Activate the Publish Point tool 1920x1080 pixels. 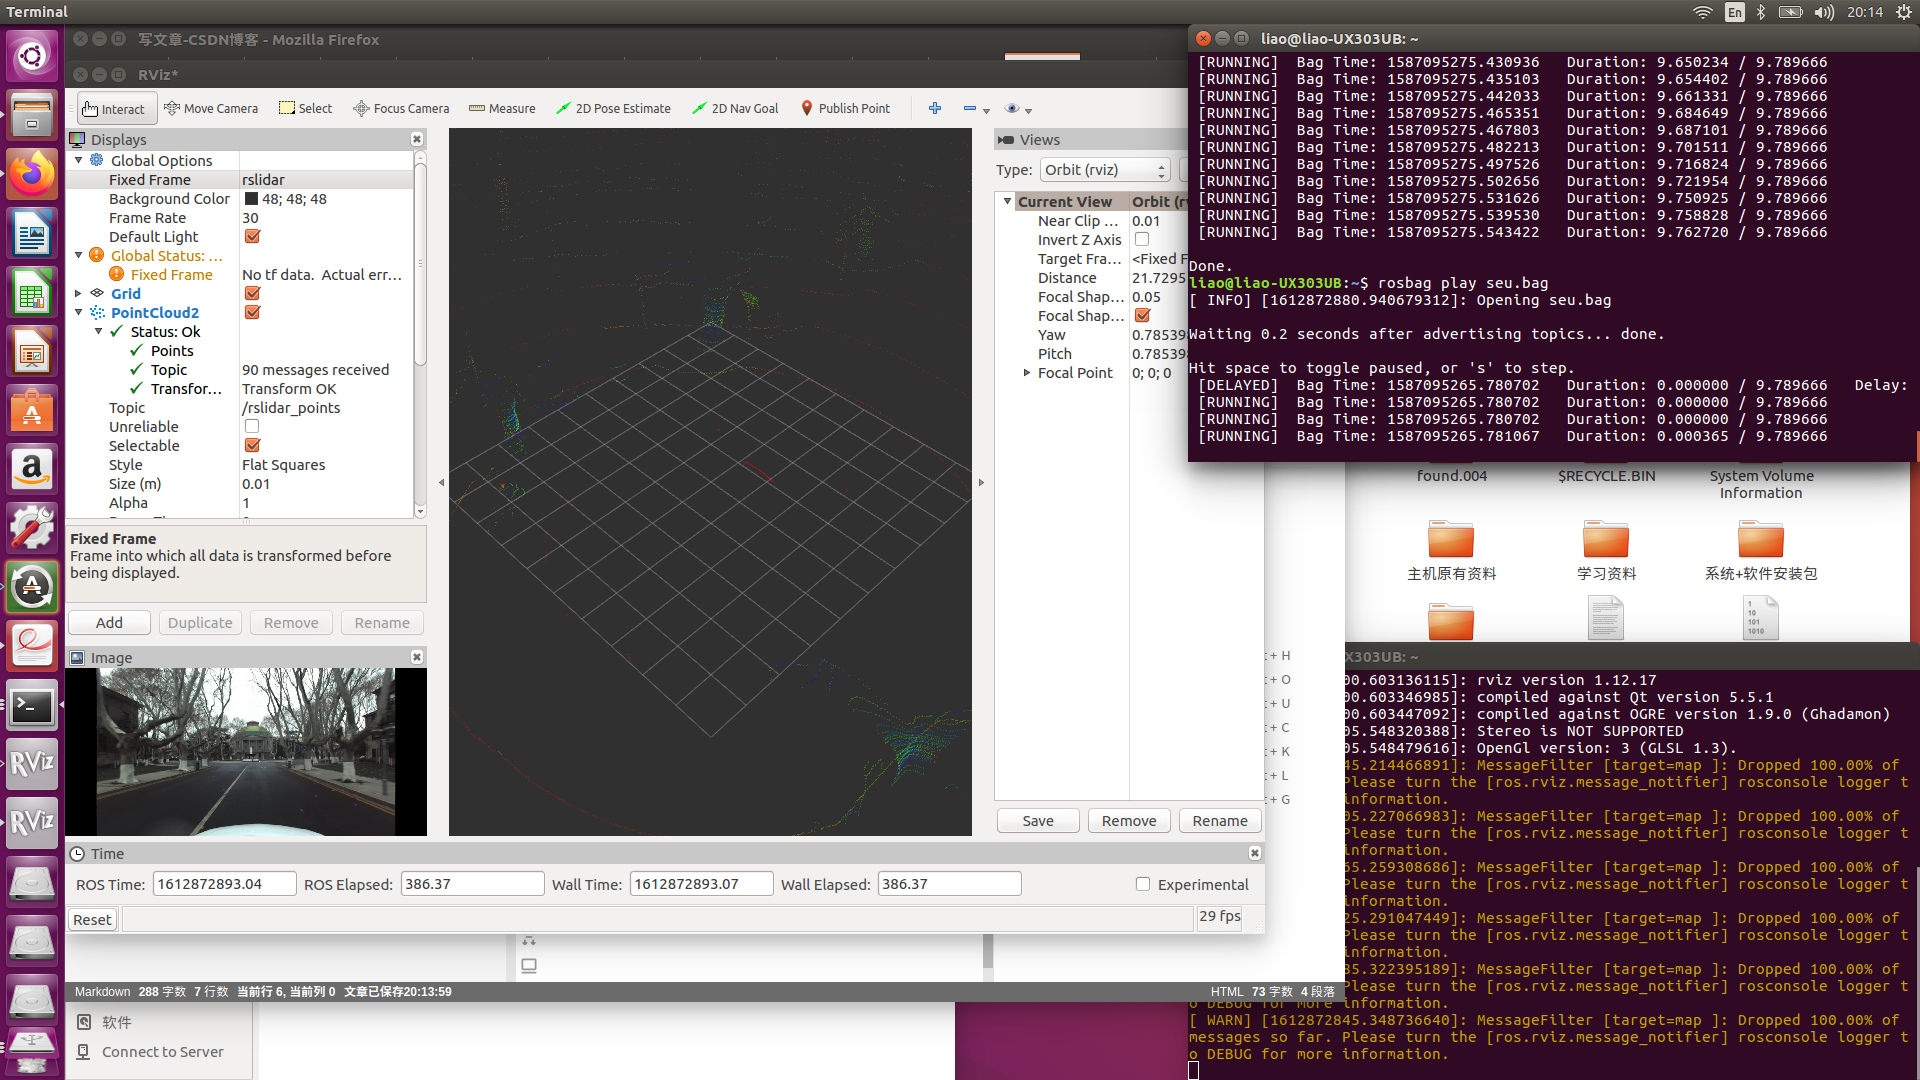[846, 108]
